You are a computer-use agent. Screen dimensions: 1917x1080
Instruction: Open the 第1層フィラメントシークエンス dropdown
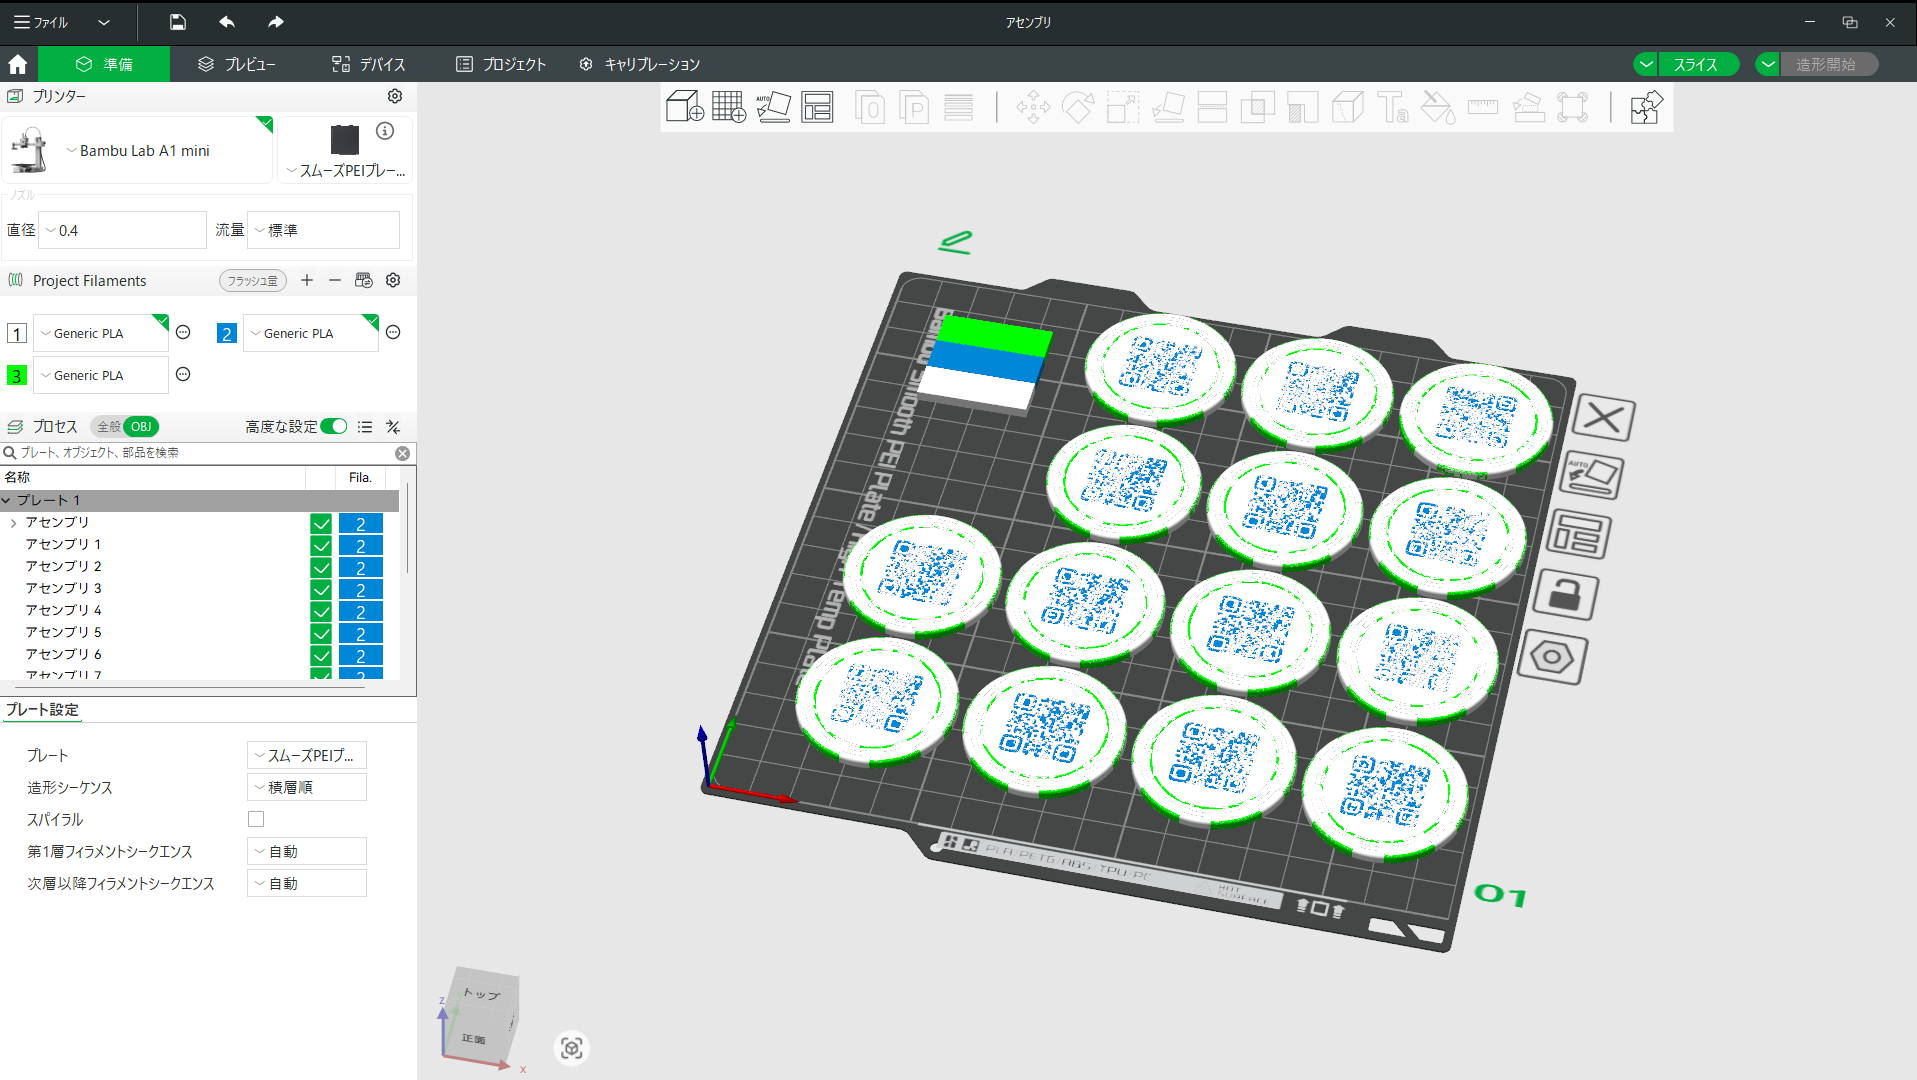[x=307, y=851]
